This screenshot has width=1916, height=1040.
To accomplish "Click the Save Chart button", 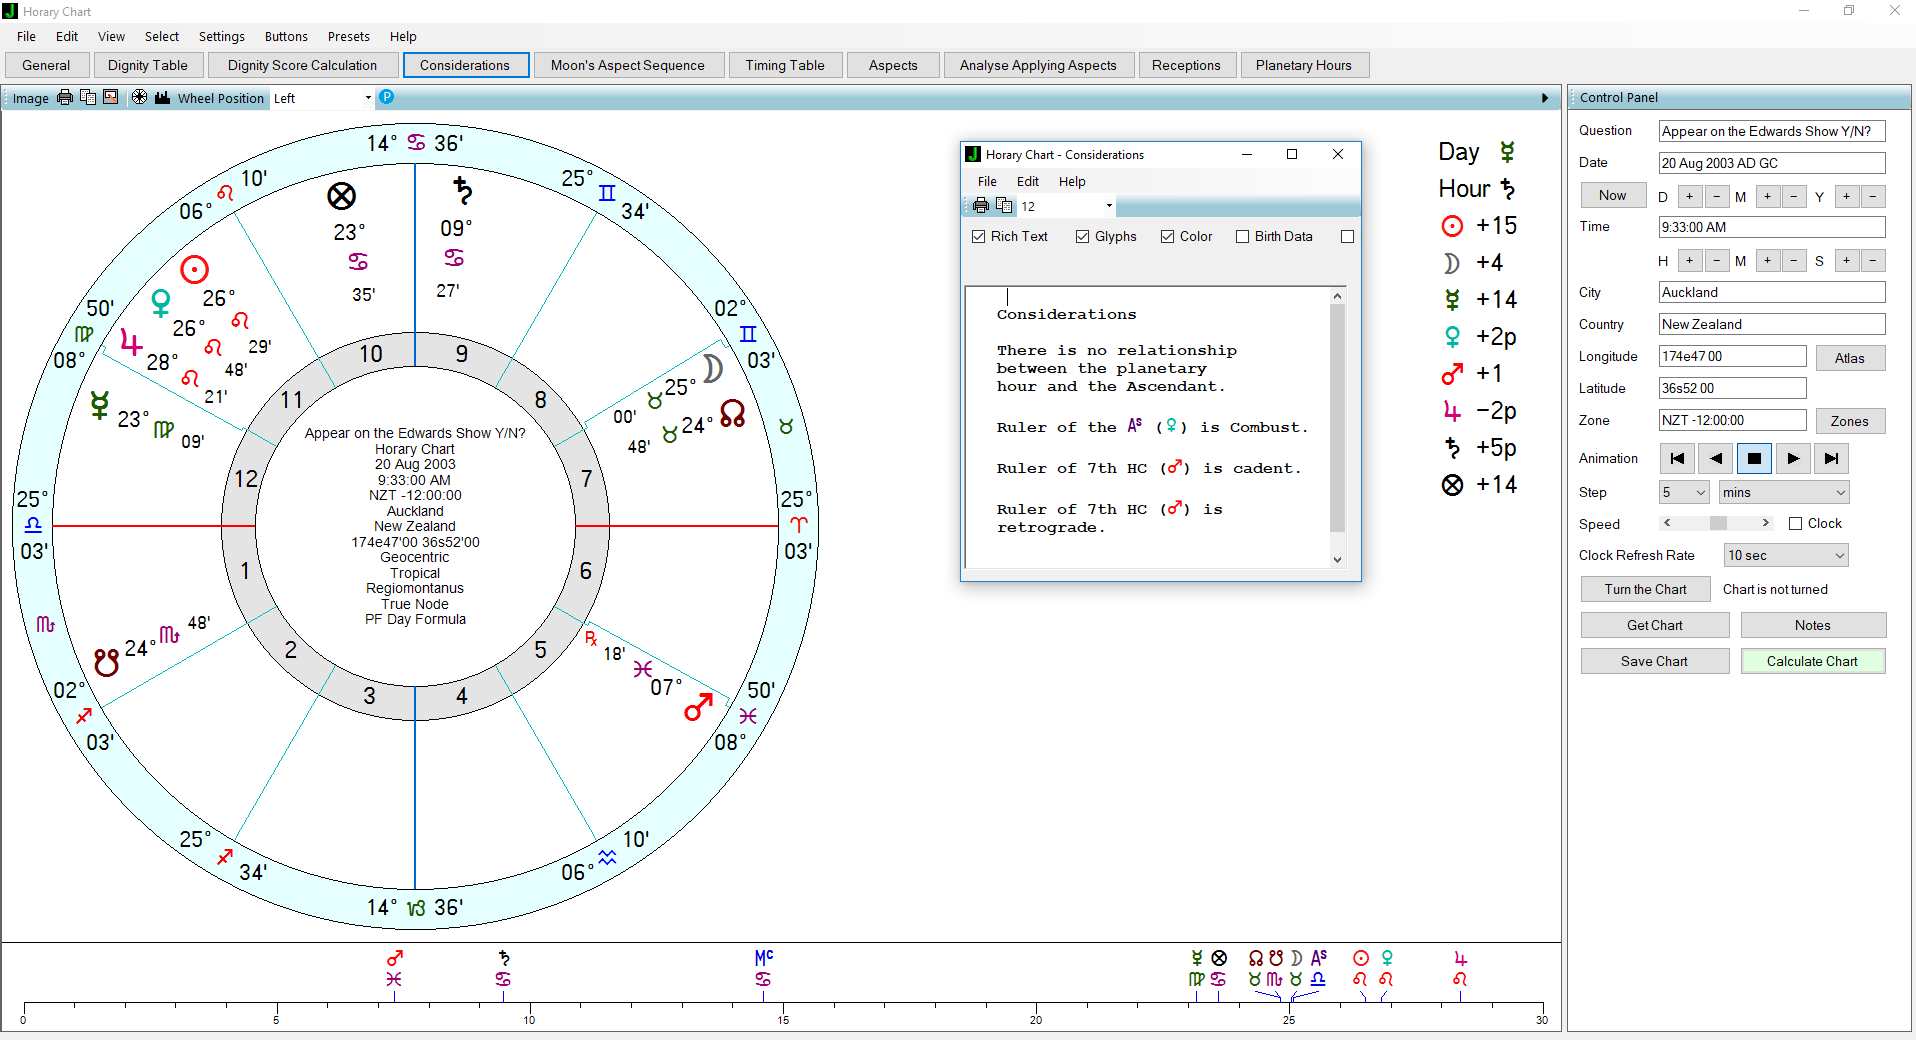I will (1654, 661).
